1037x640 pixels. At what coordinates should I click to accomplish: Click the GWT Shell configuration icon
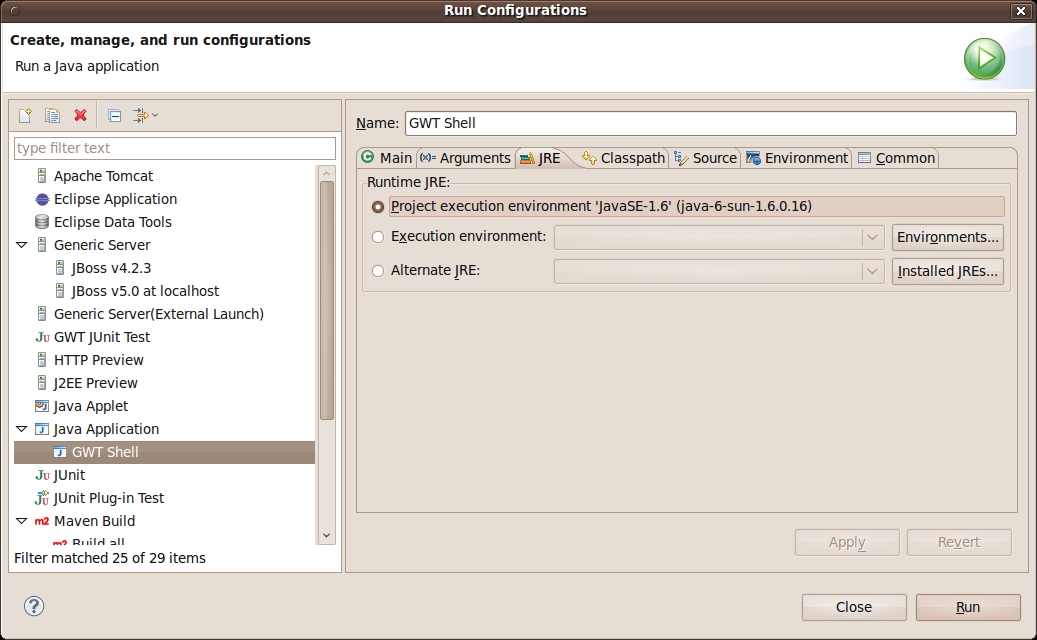[60, 452]
